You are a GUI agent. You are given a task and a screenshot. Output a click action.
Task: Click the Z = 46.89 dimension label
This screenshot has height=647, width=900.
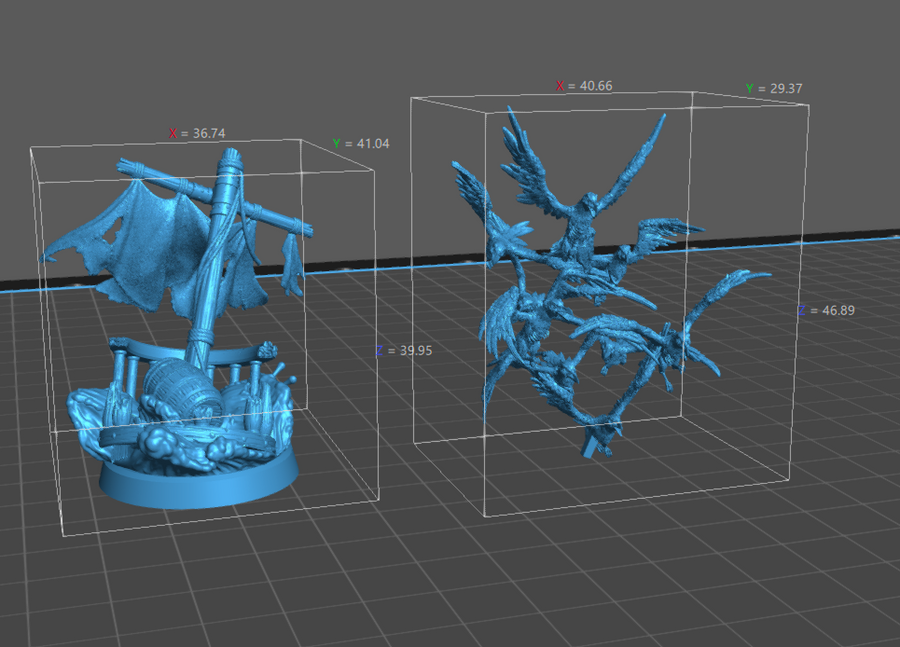(x=826, y=311)
